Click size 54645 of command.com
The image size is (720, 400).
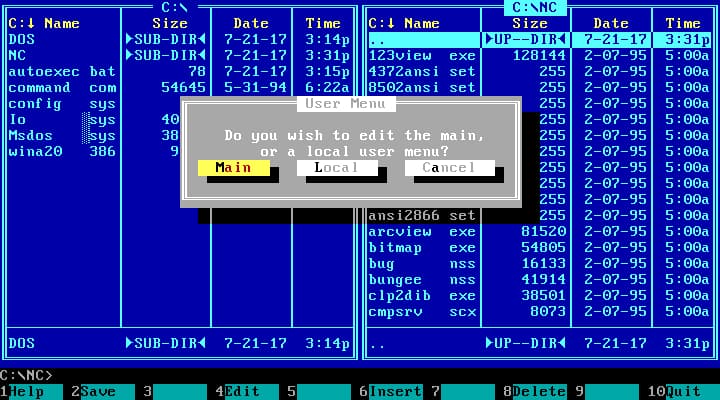pos(183,88)
